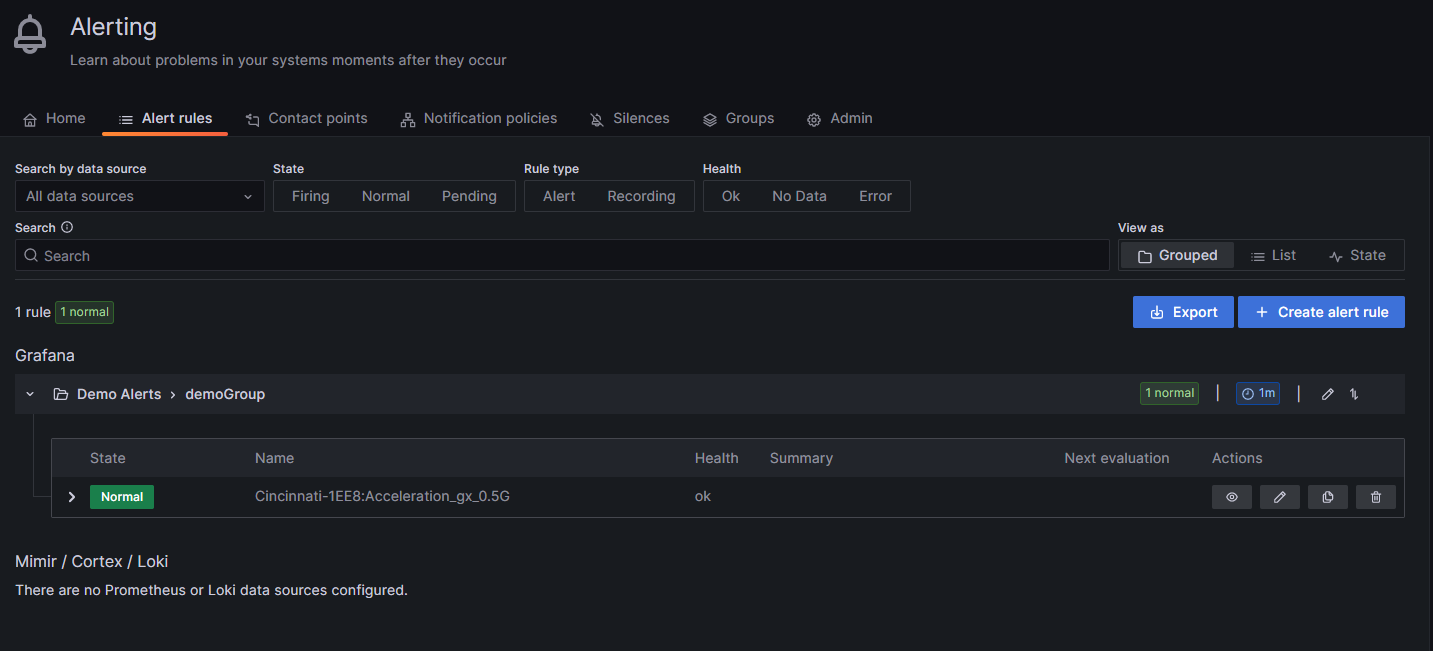View the Cincinnati alert rule (eye icon)
The height and width of the screenshot is (651, 1433).
[x=1232, y=497]
